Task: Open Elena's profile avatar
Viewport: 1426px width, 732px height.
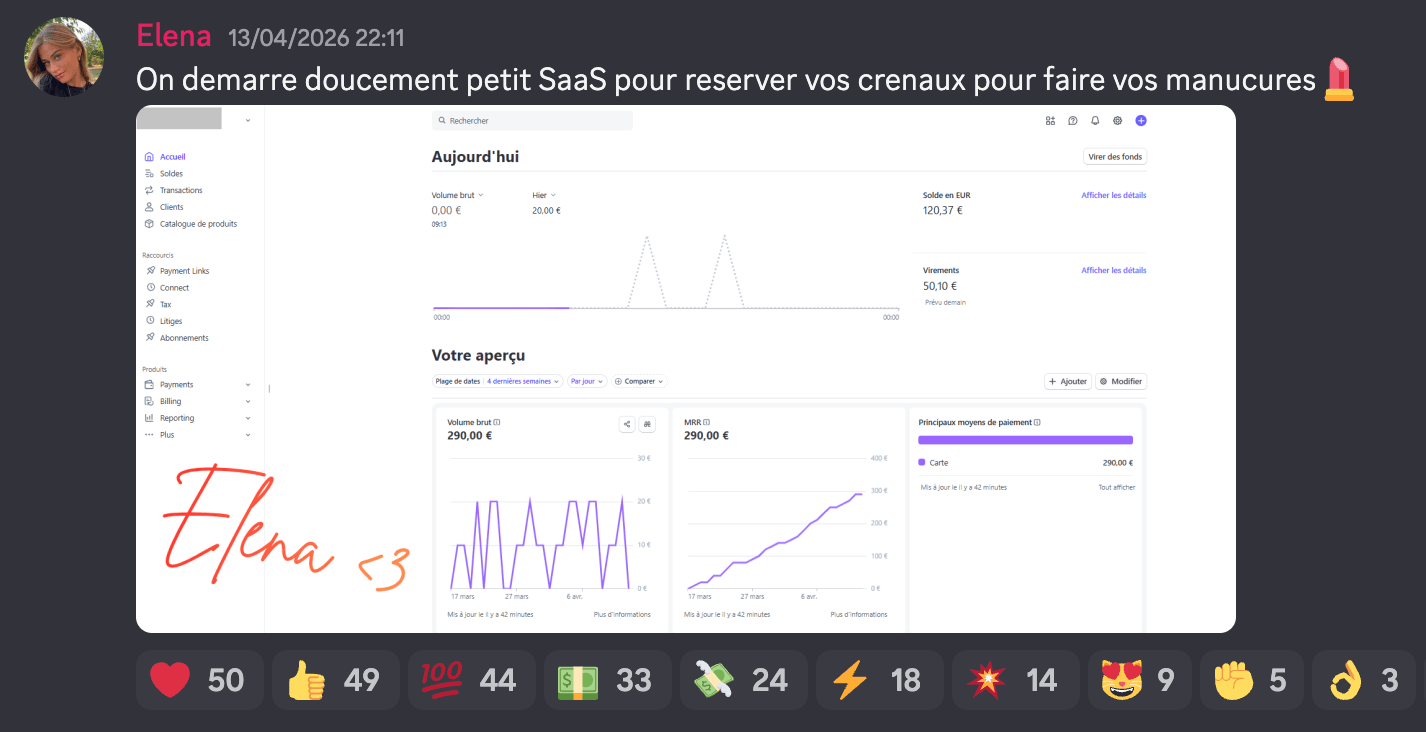Action: point(64,57)
